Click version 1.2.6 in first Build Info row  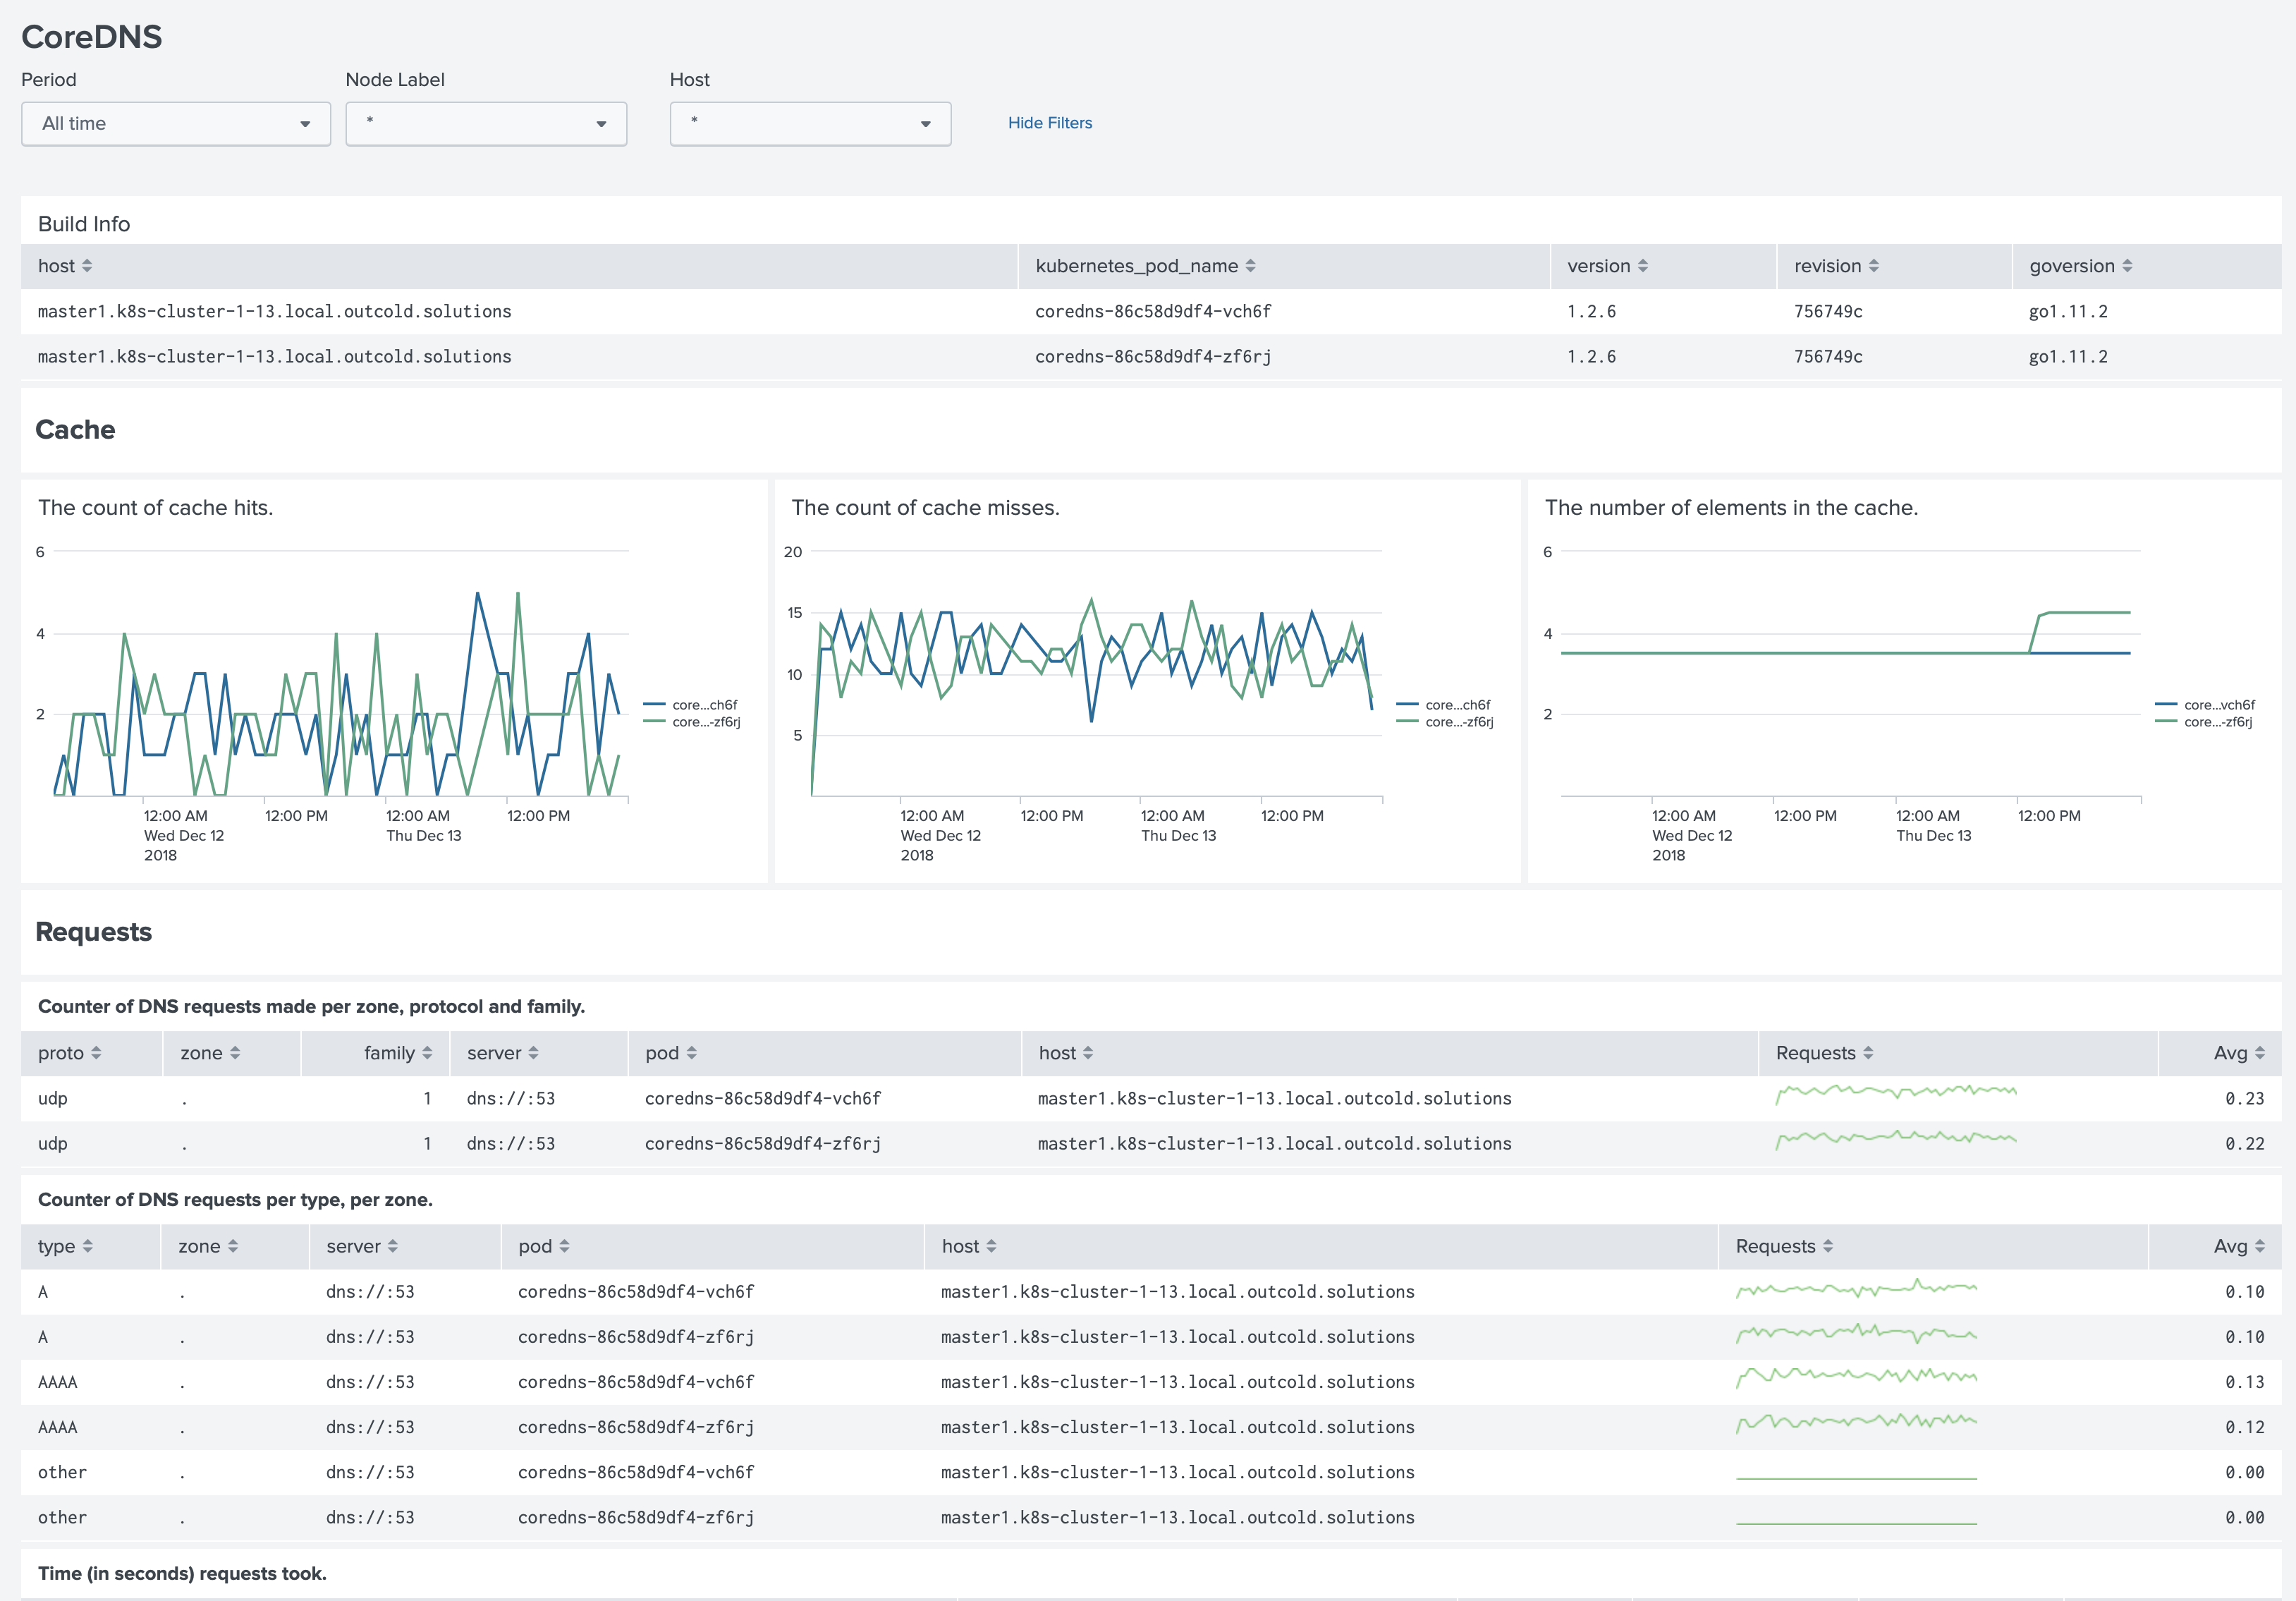(1591, 312)
